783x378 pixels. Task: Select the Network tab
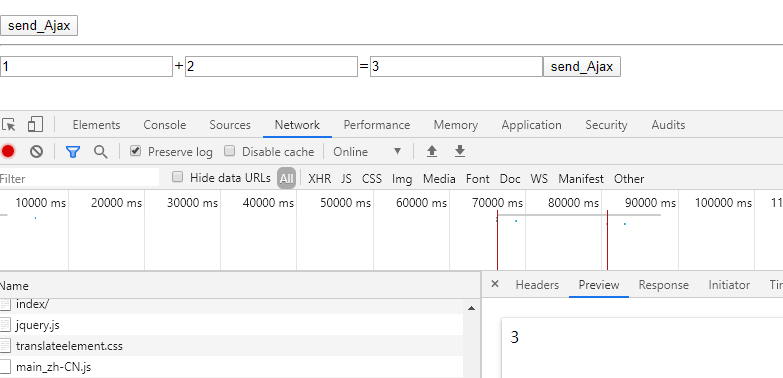[297, 125]
